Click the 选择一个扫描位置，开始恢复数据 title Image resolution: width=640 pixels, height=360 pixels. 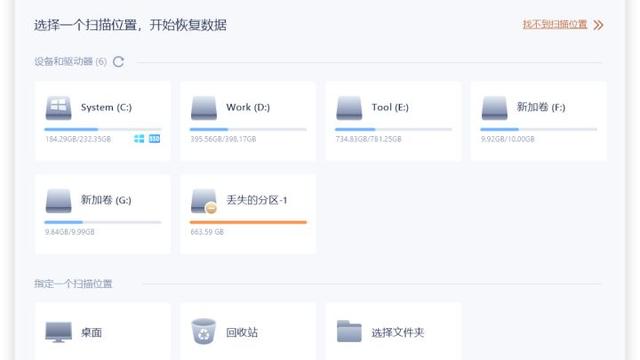[x=130, y=25]
